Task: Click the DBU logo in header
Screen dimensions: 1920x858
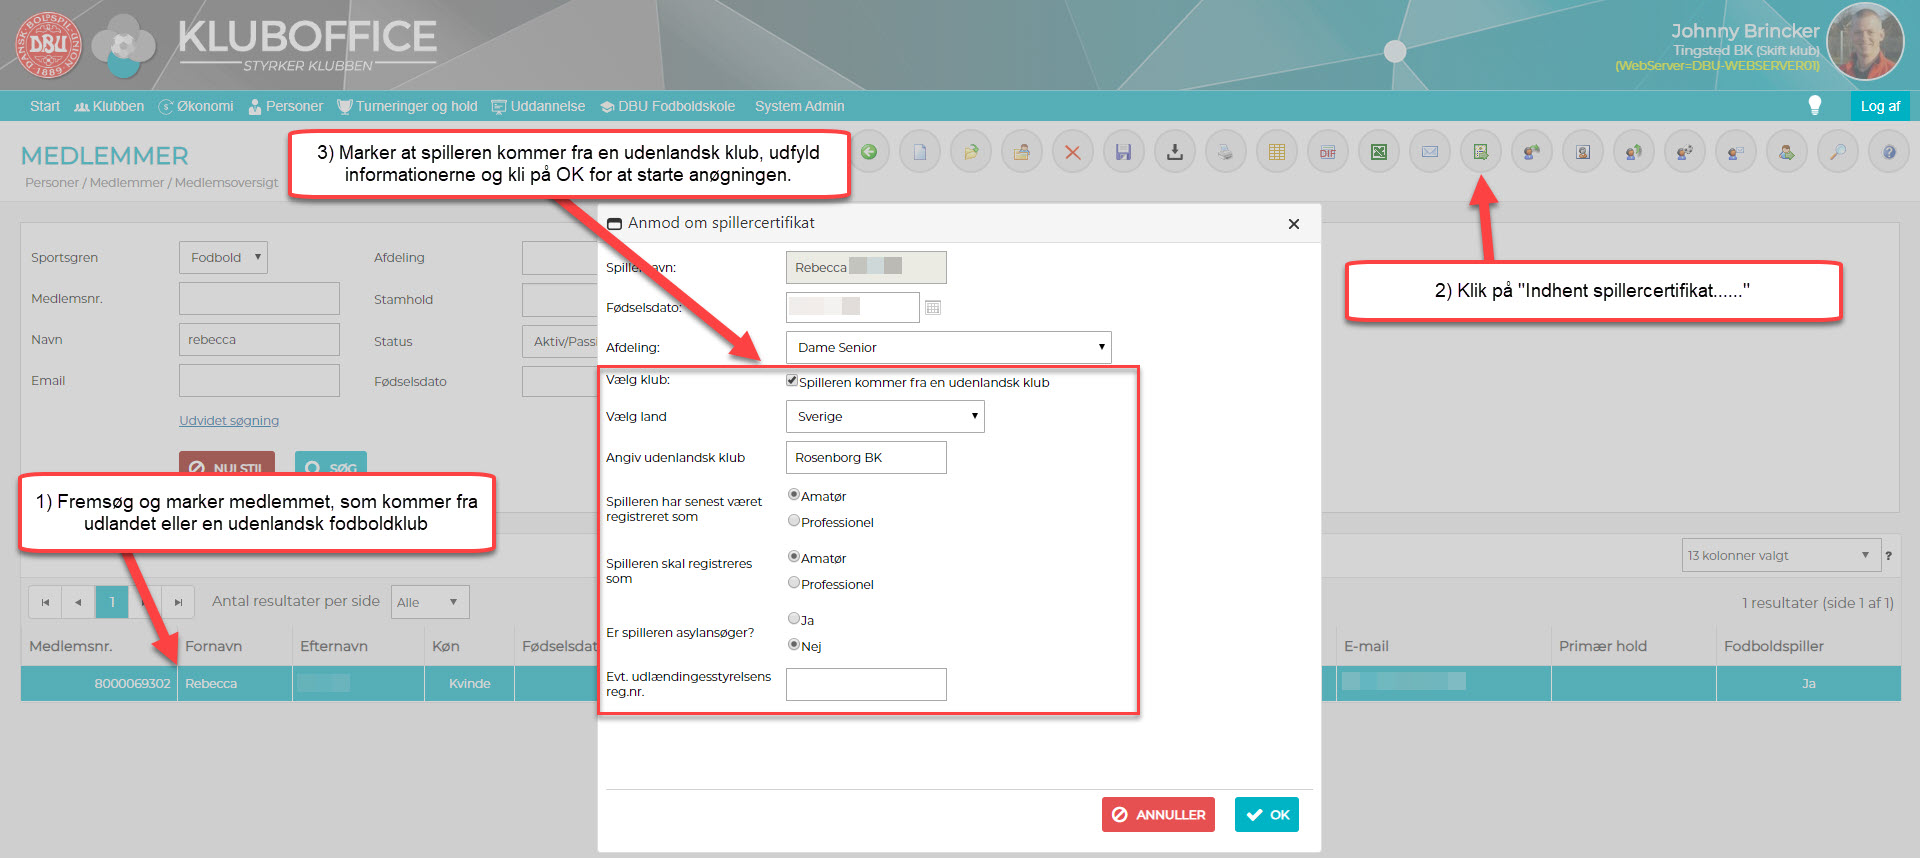Action: click(47, 45)
